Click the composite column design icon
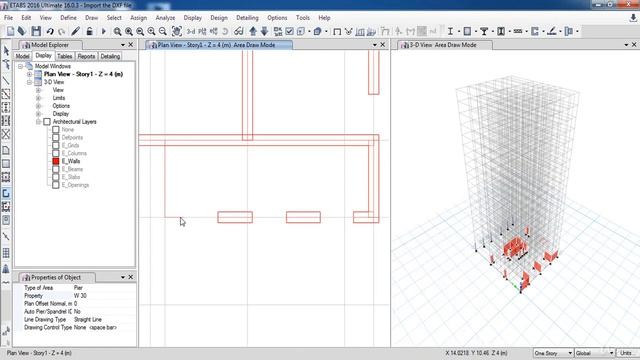 pos(501,31)
